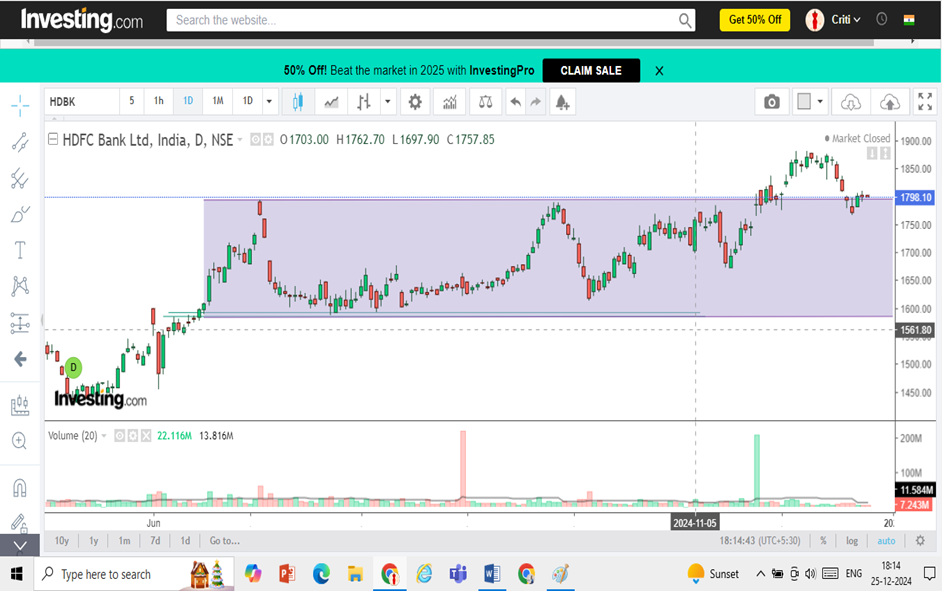This screenshot has width=942, height=591.
Task: Set the range to 10y
Action: [62, 541]
